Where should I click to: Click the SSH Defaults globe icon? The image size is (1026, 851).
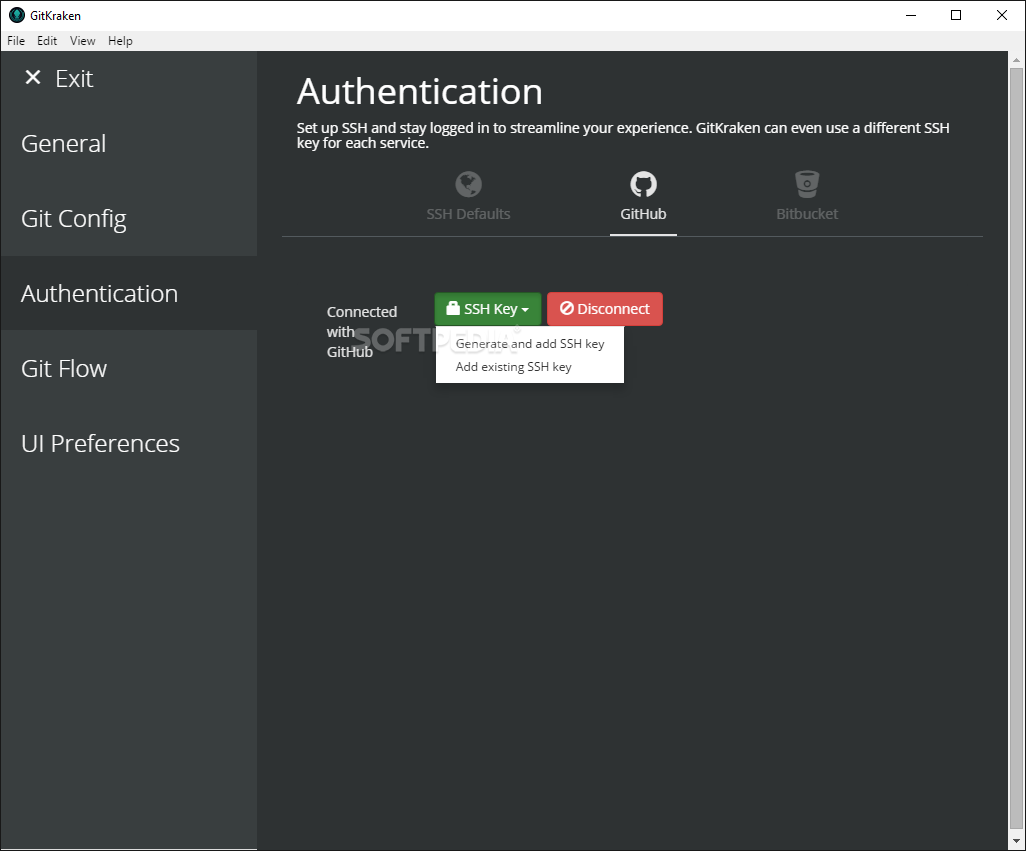469,184
